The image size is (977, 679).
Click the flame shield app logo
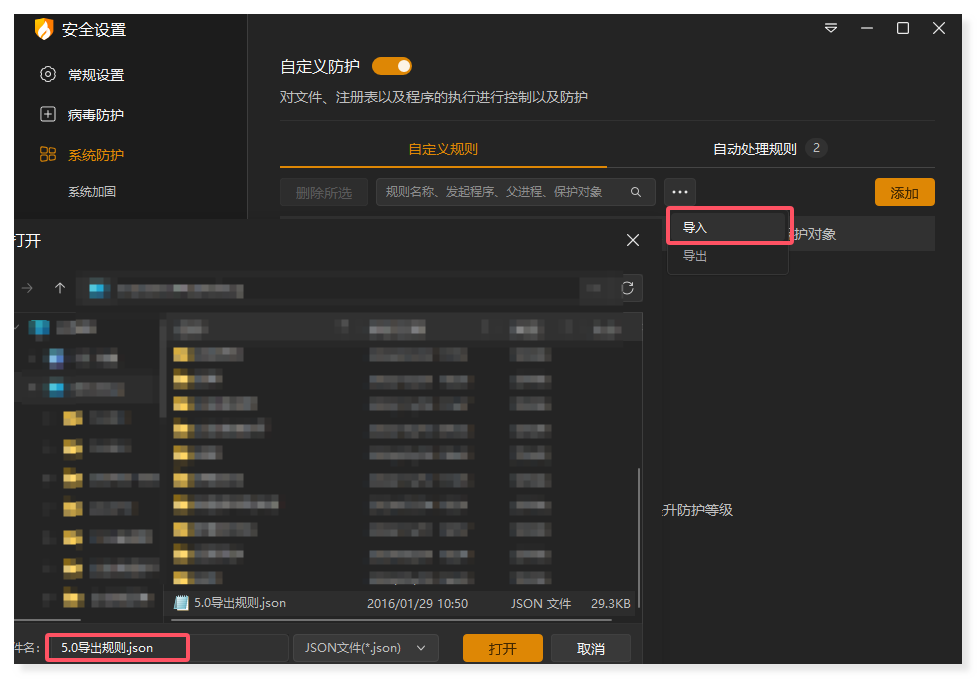[x=43, y=30]
